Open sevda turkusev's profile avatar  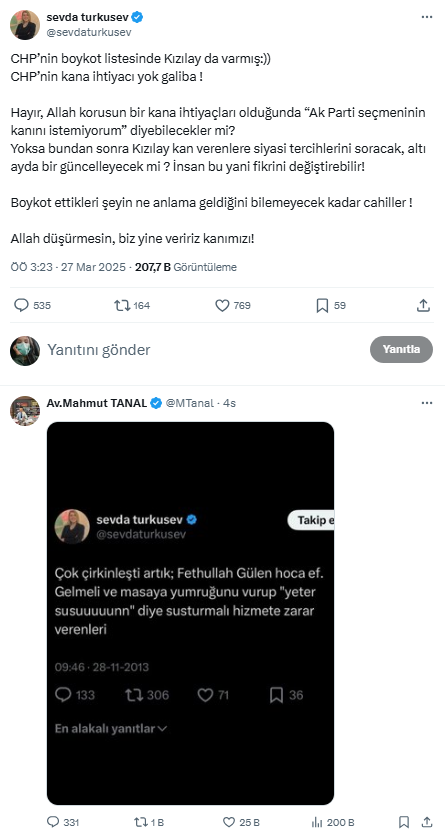(25, 25)
